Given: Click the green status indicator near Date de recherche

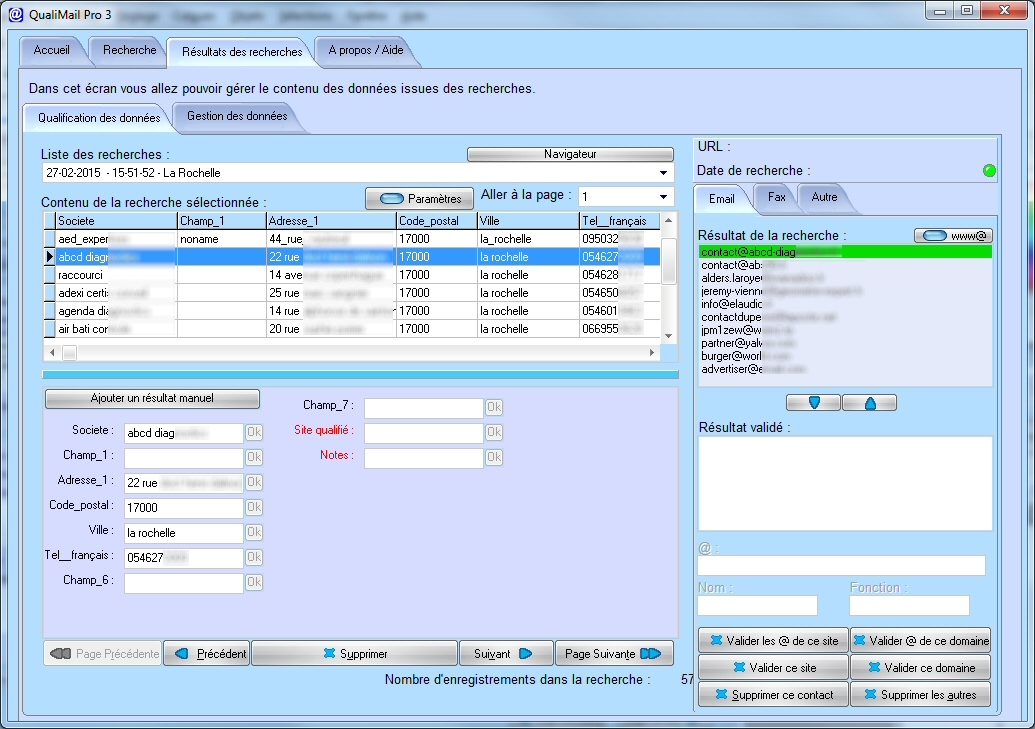Looking at the screenshot, I should pyautogui.click(x=989, y=170).
